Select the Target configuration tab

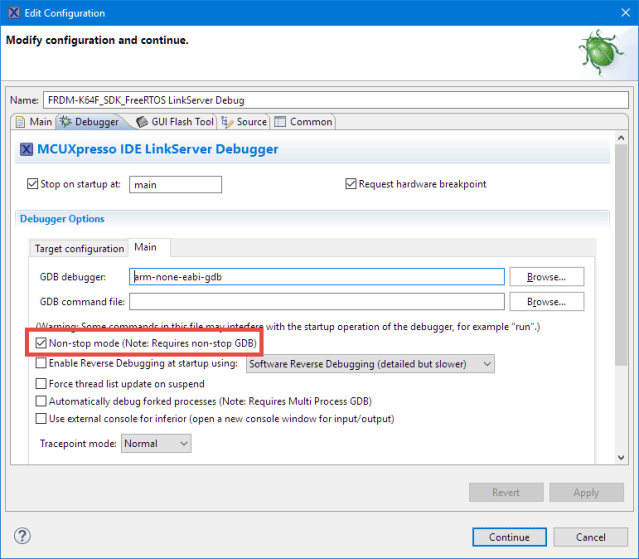pos(78,248)
